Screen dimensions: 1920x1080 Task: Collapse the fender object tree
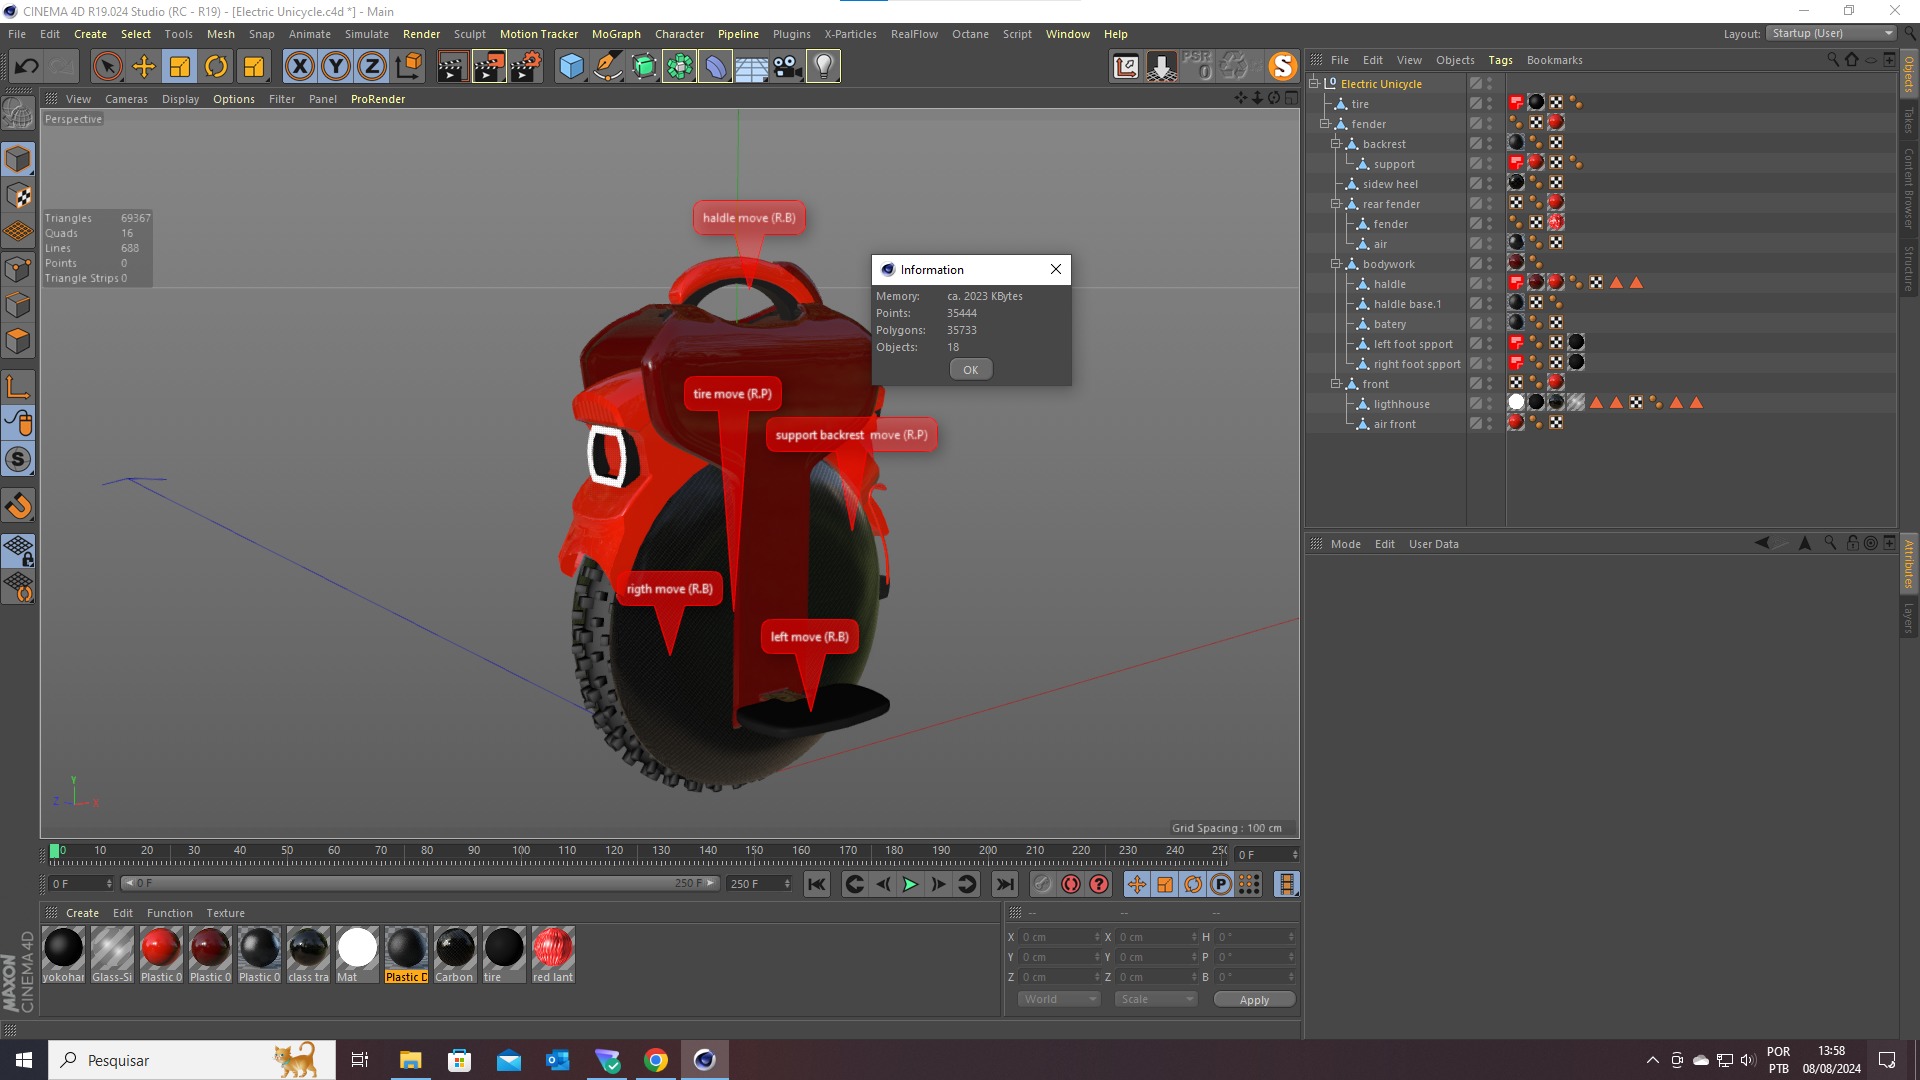point(1324,124)
